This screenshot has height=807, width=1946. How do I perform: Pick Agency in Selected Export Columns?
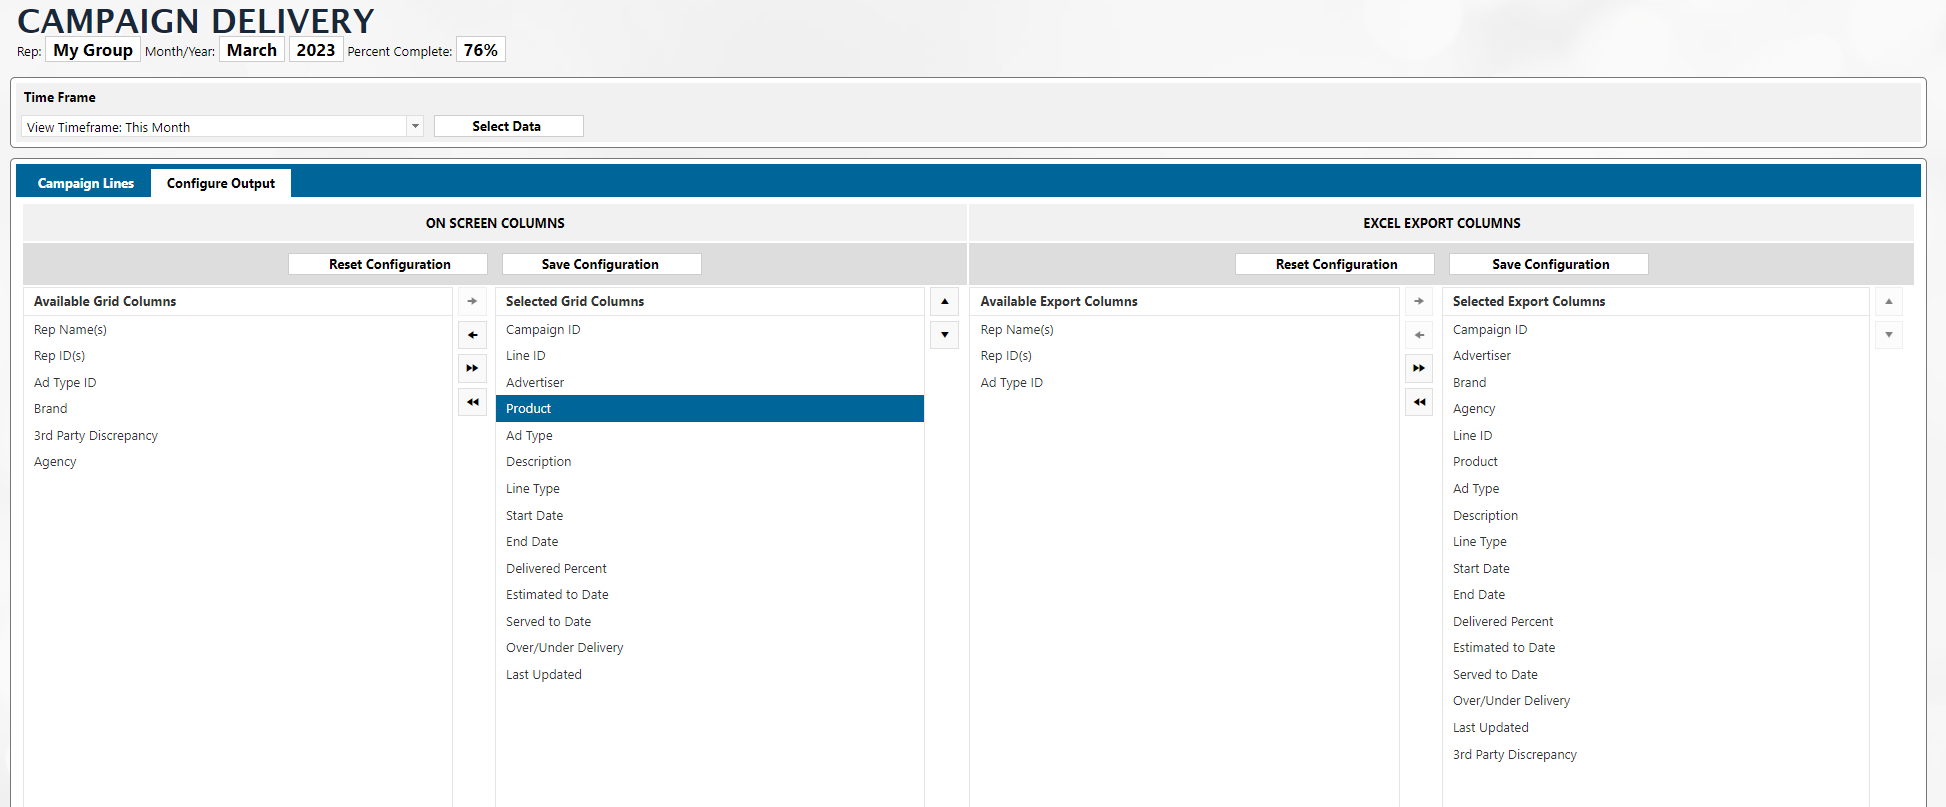[1474, 409]
